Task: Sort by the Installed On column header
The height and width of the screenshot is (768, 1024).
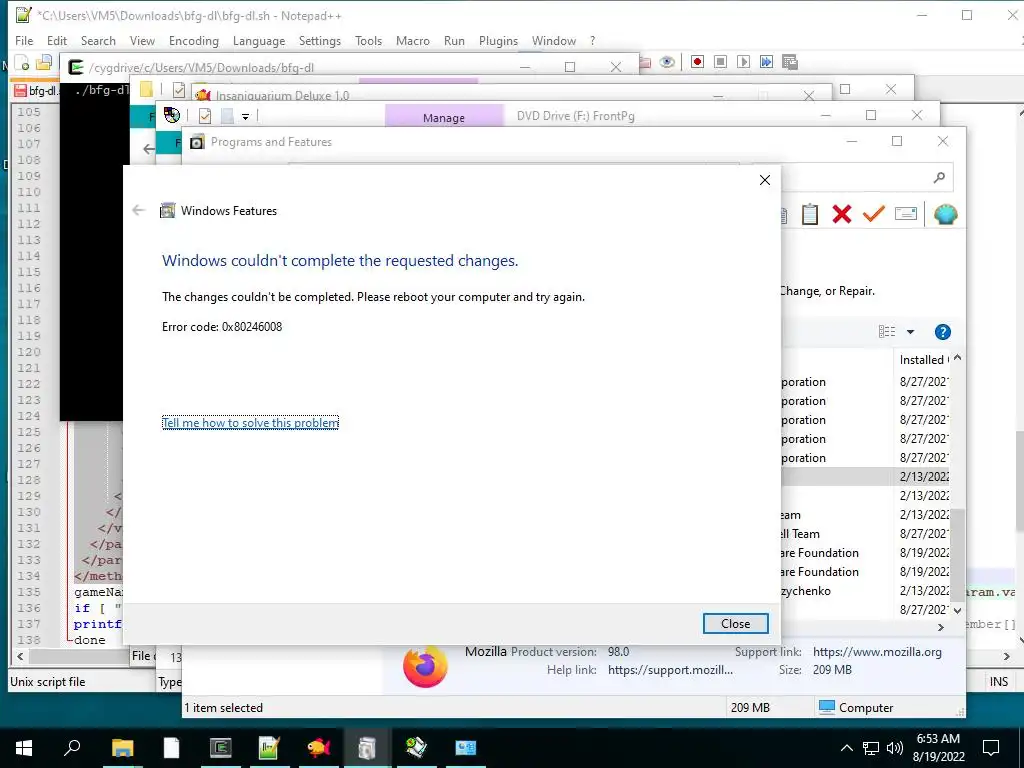Action: 923,359
